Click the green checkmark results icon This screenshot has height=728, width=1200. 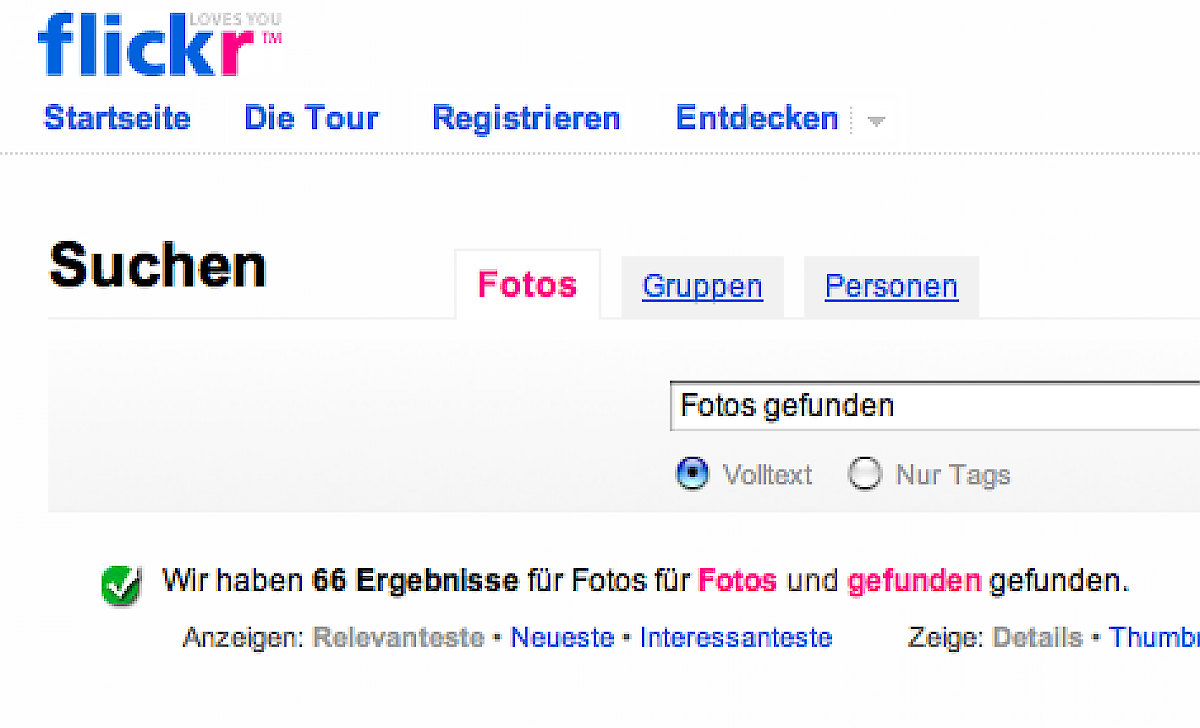(x=121, y=586)
